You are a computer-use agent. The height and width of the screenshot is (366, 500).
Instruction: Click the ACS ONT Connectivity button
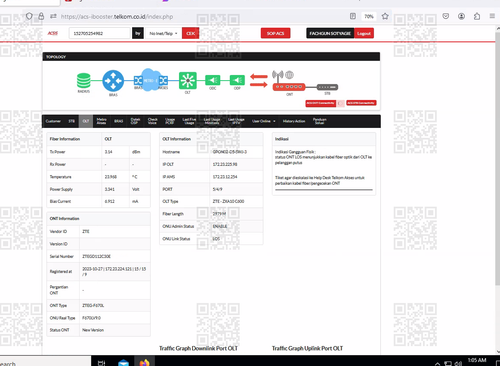(x=321, y=103)
